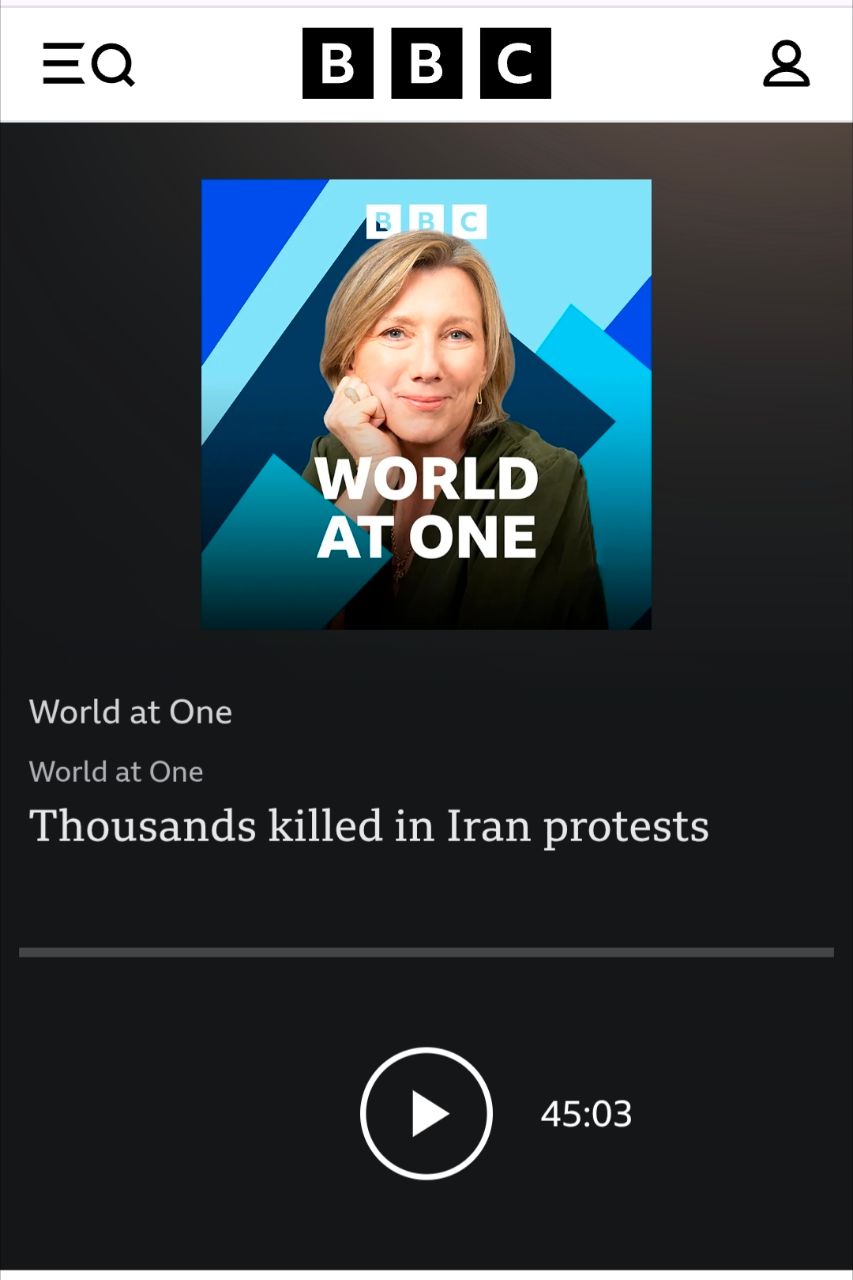Seek to the end of progress bar

click(x=831, y=952)
